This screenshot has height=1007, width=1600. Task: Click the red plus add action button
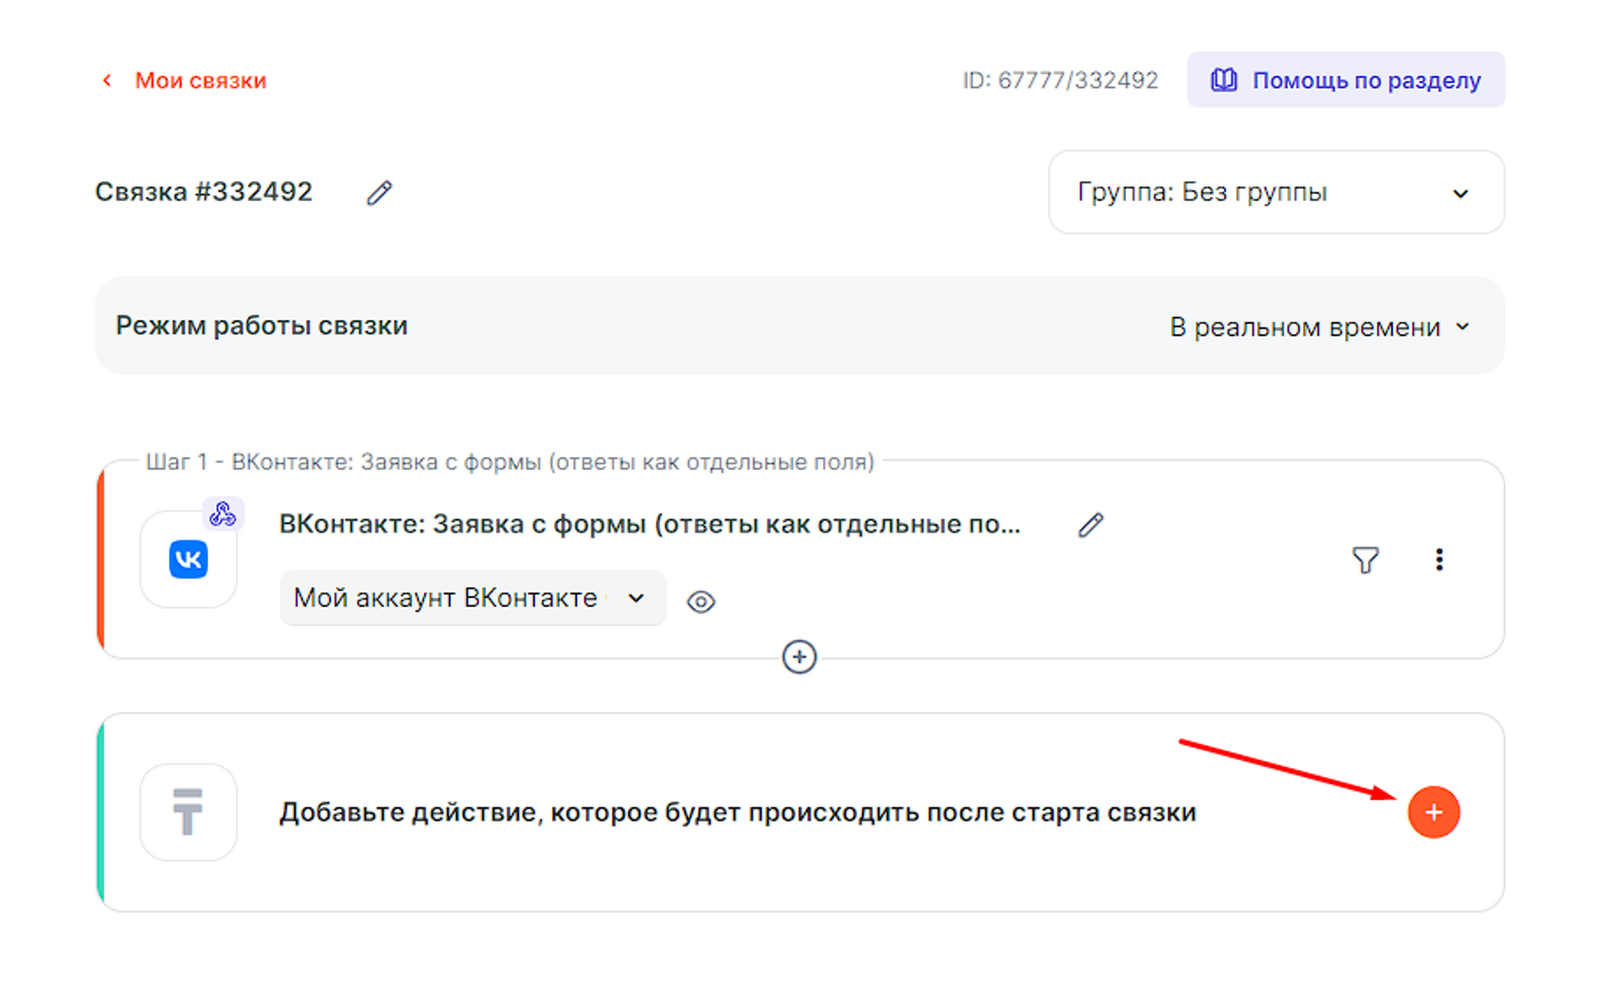[1433, 812]
